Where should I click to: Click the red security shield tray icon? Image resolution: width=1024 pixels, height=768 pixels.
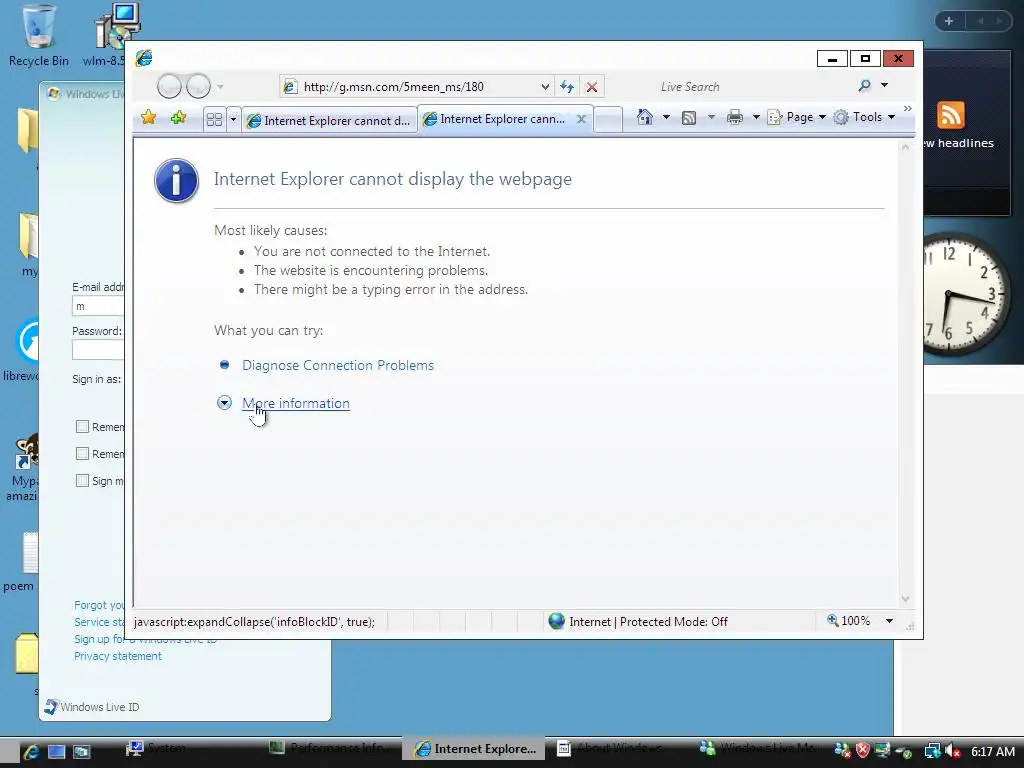pos(862,751)
